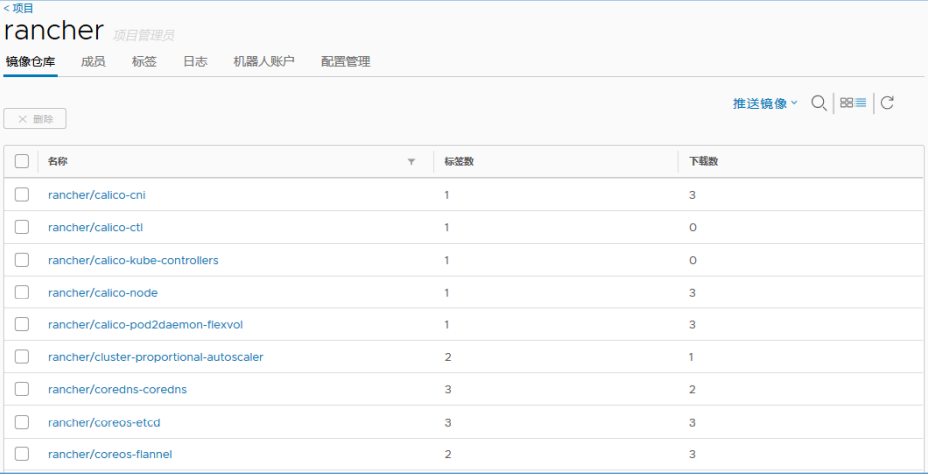Viewport: 928px width, 474px height.
Task: Refresh the repository list
Action: [887, 103]
